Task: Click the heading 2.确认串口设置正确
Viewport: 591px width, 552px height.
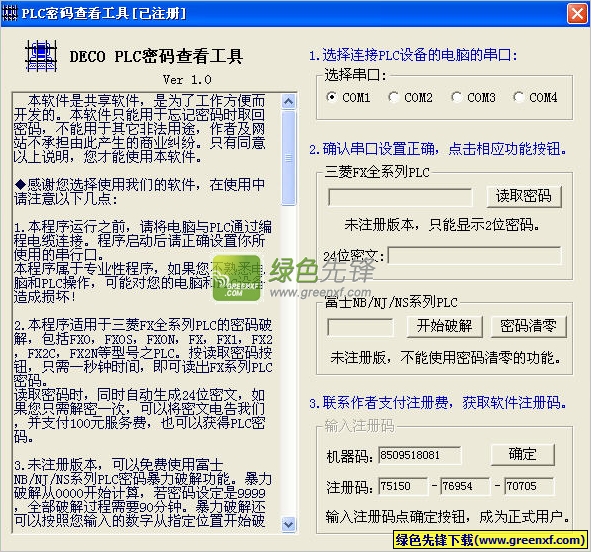Action: (x=438, y=149)
